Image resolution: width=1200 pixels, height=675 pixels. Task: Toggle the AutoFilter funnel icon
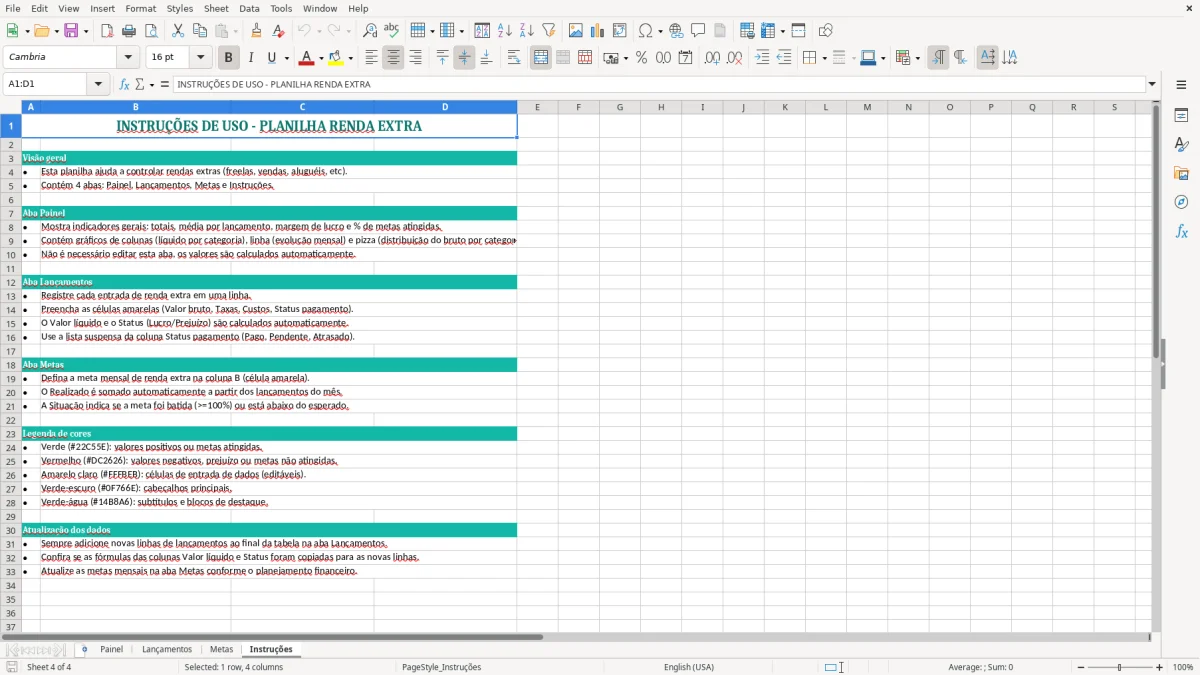pos(549,31)
